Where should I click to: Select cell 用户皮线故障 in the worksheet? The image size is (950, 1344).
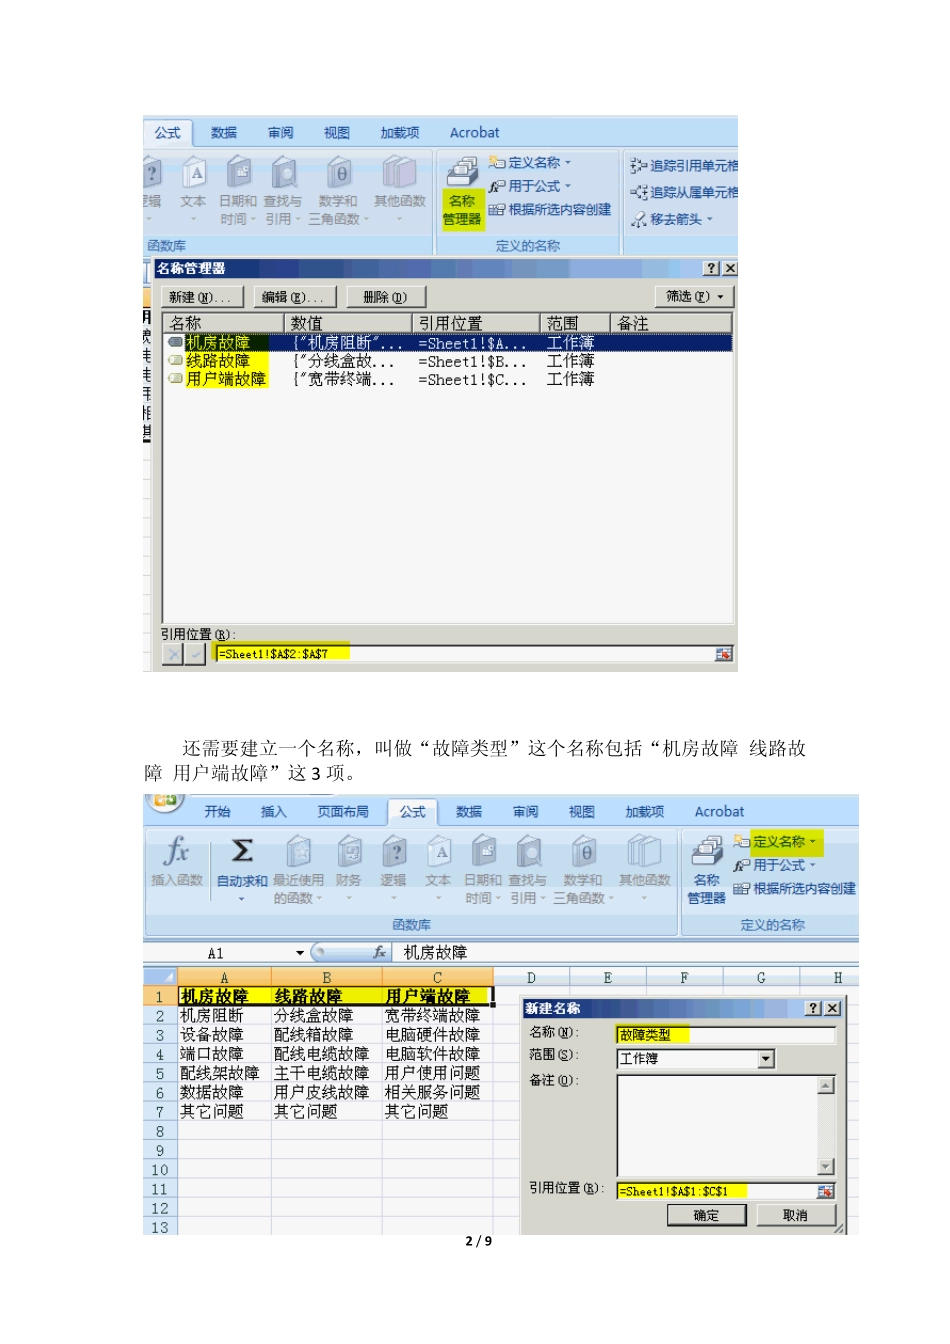(327, 1092)
